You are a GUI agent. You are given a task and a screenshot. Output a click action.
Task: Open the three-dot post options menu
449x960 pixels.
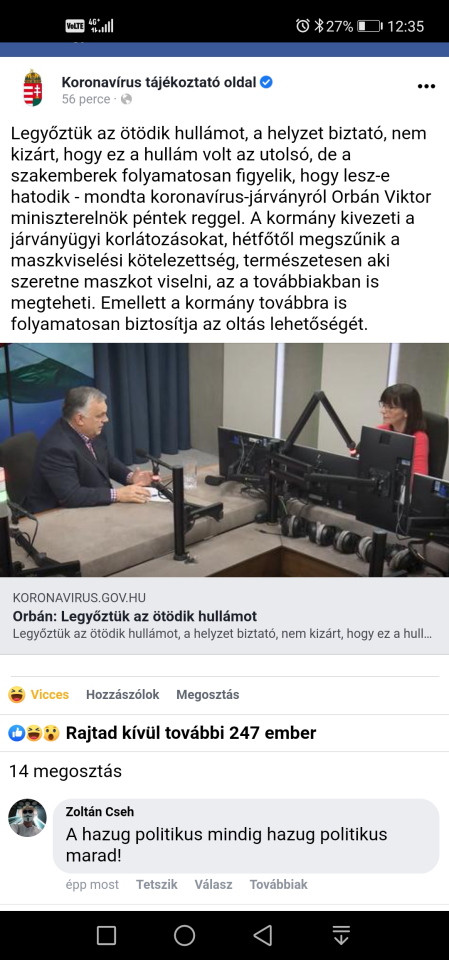coord(426,86)
